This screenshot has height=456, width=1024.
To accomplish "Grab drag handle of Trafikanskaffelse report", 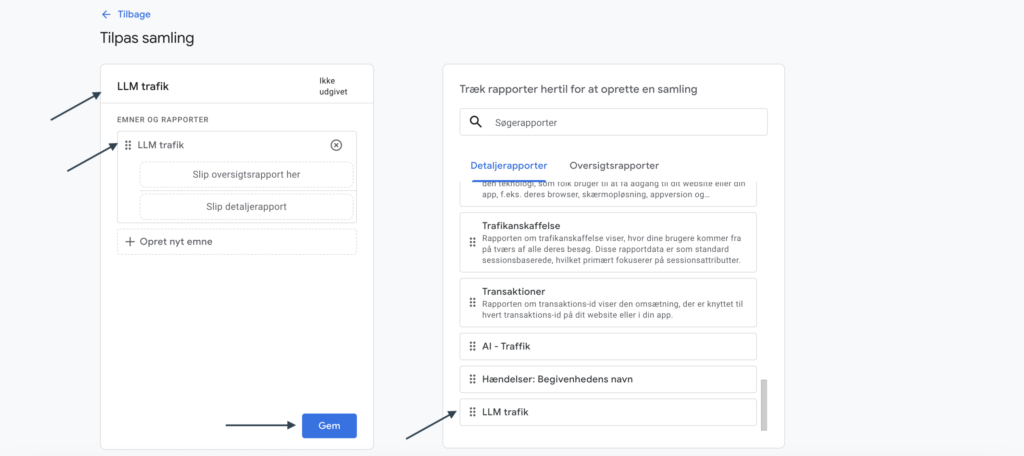I will click(472, 242).
